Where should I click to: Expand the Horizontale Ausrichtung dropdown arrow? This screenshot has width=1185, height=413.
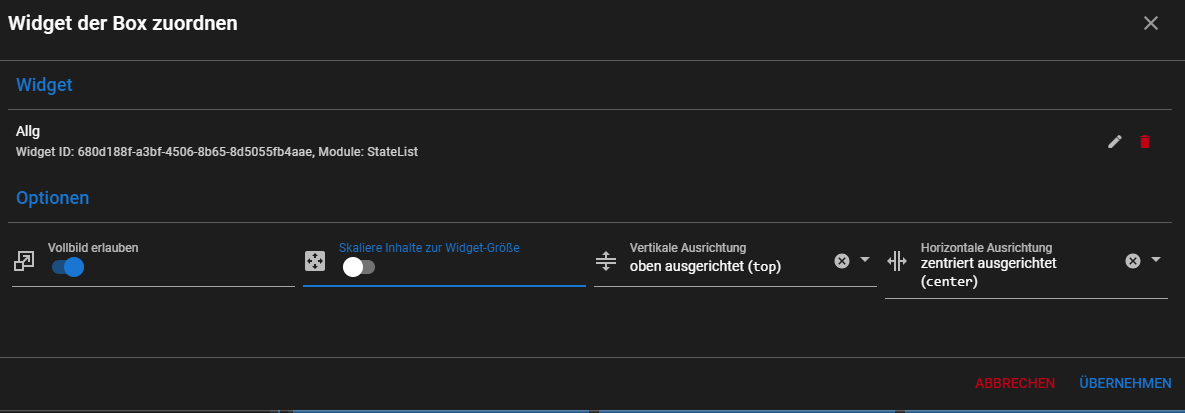[x=1156, y=260]
